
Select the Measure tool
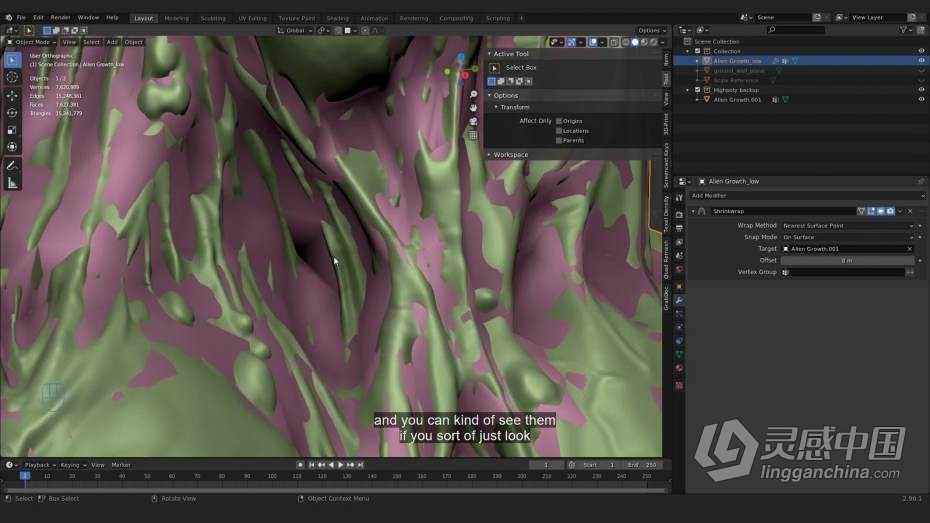(x=12, y=183)
